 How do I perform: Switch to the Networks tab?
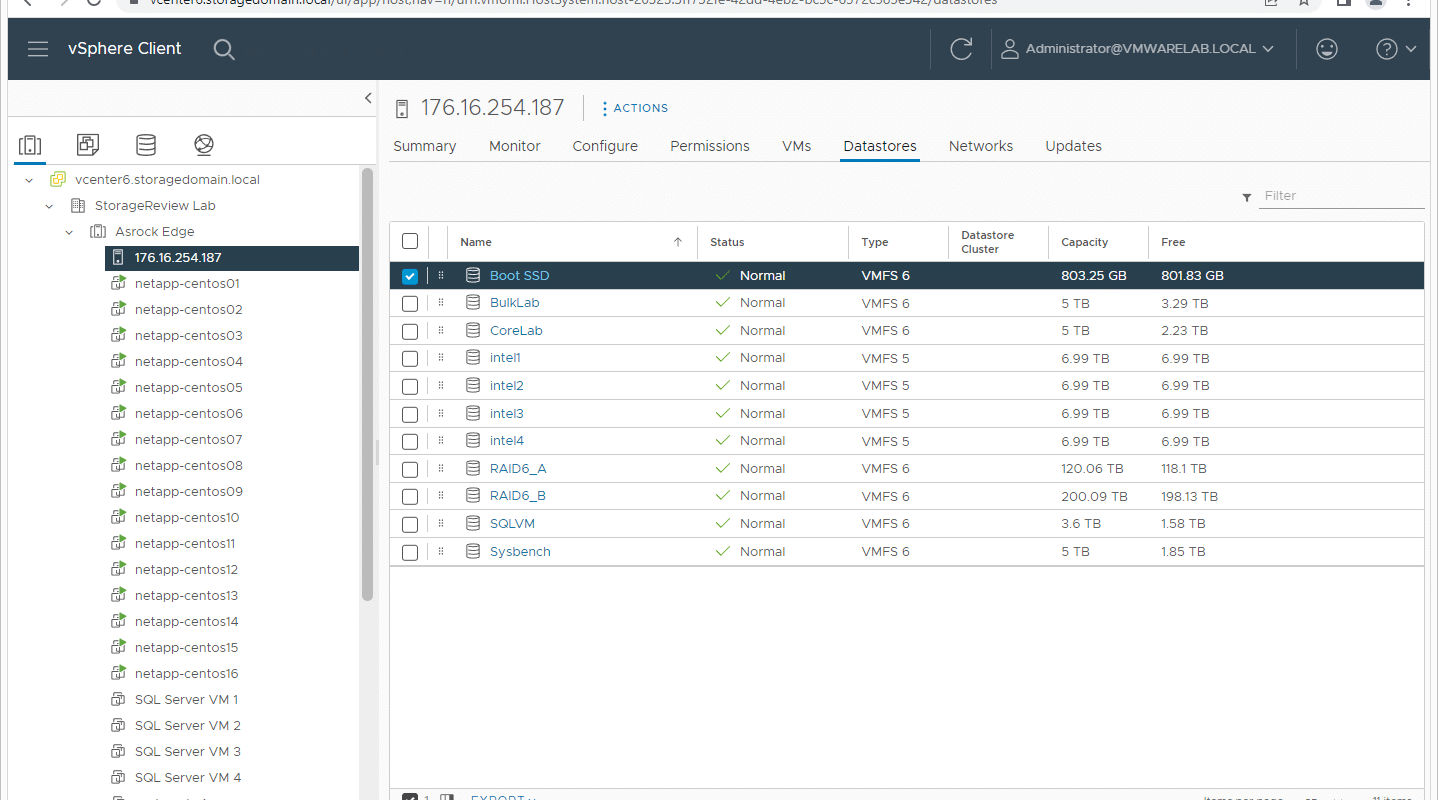coord(981,146)
